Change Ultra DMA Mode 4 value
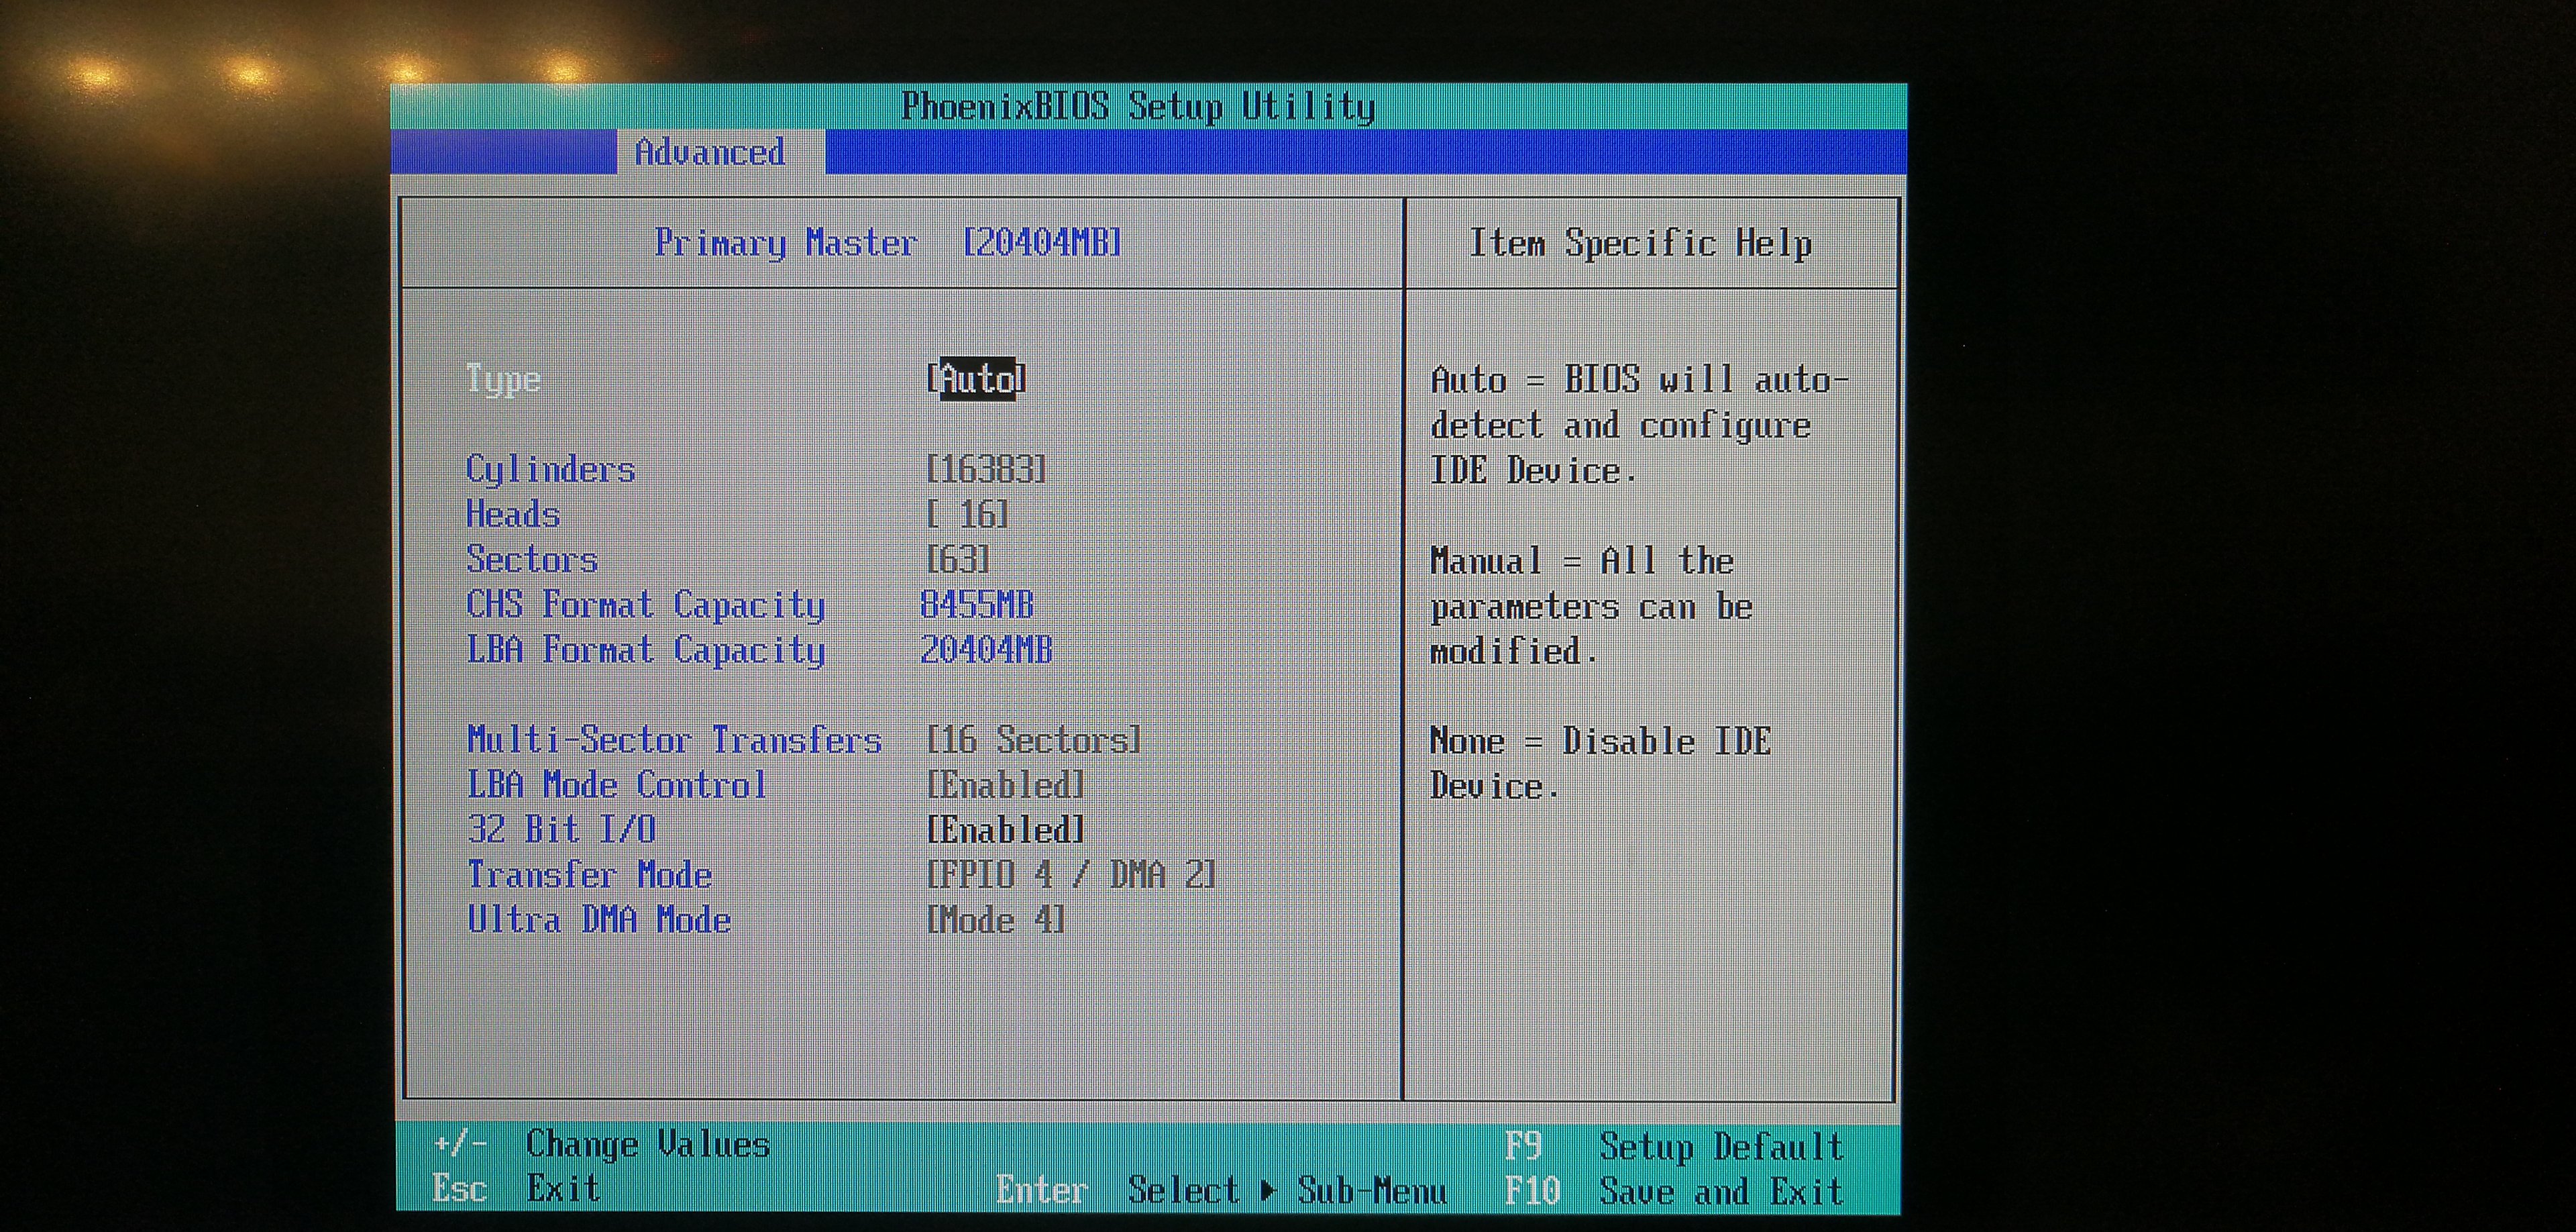The width and height of the screenshot is (2576, 1232). click(996, 920)
